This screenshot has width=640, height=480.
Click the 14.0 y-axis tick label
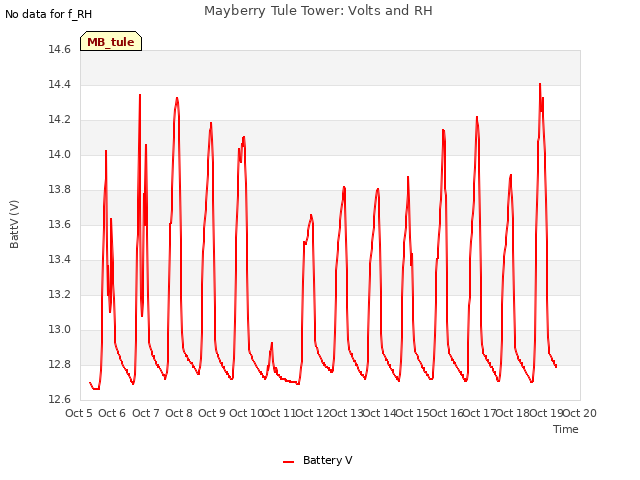[60, 155]
